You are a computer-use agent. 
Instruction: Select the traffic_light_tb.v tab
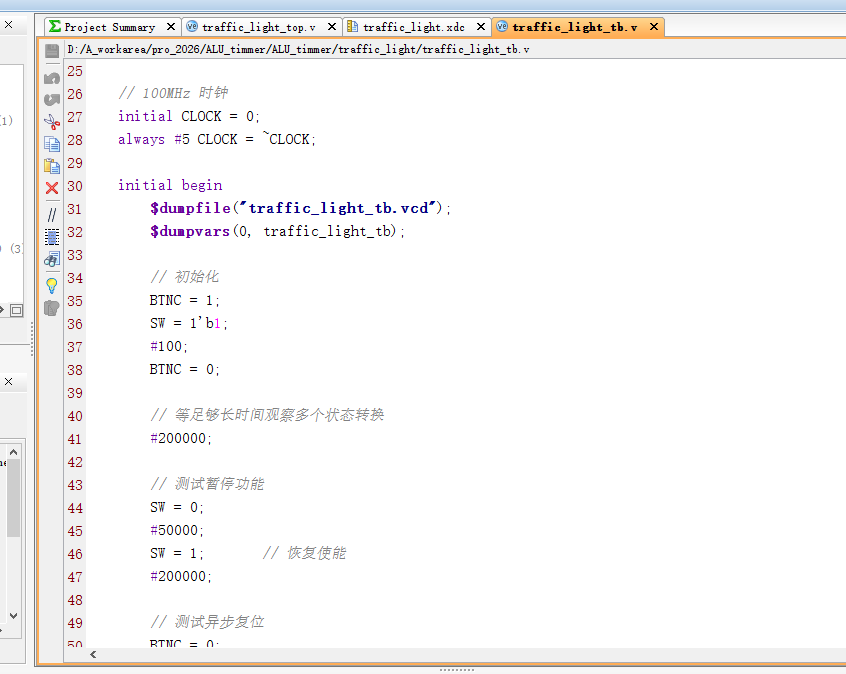575,27
